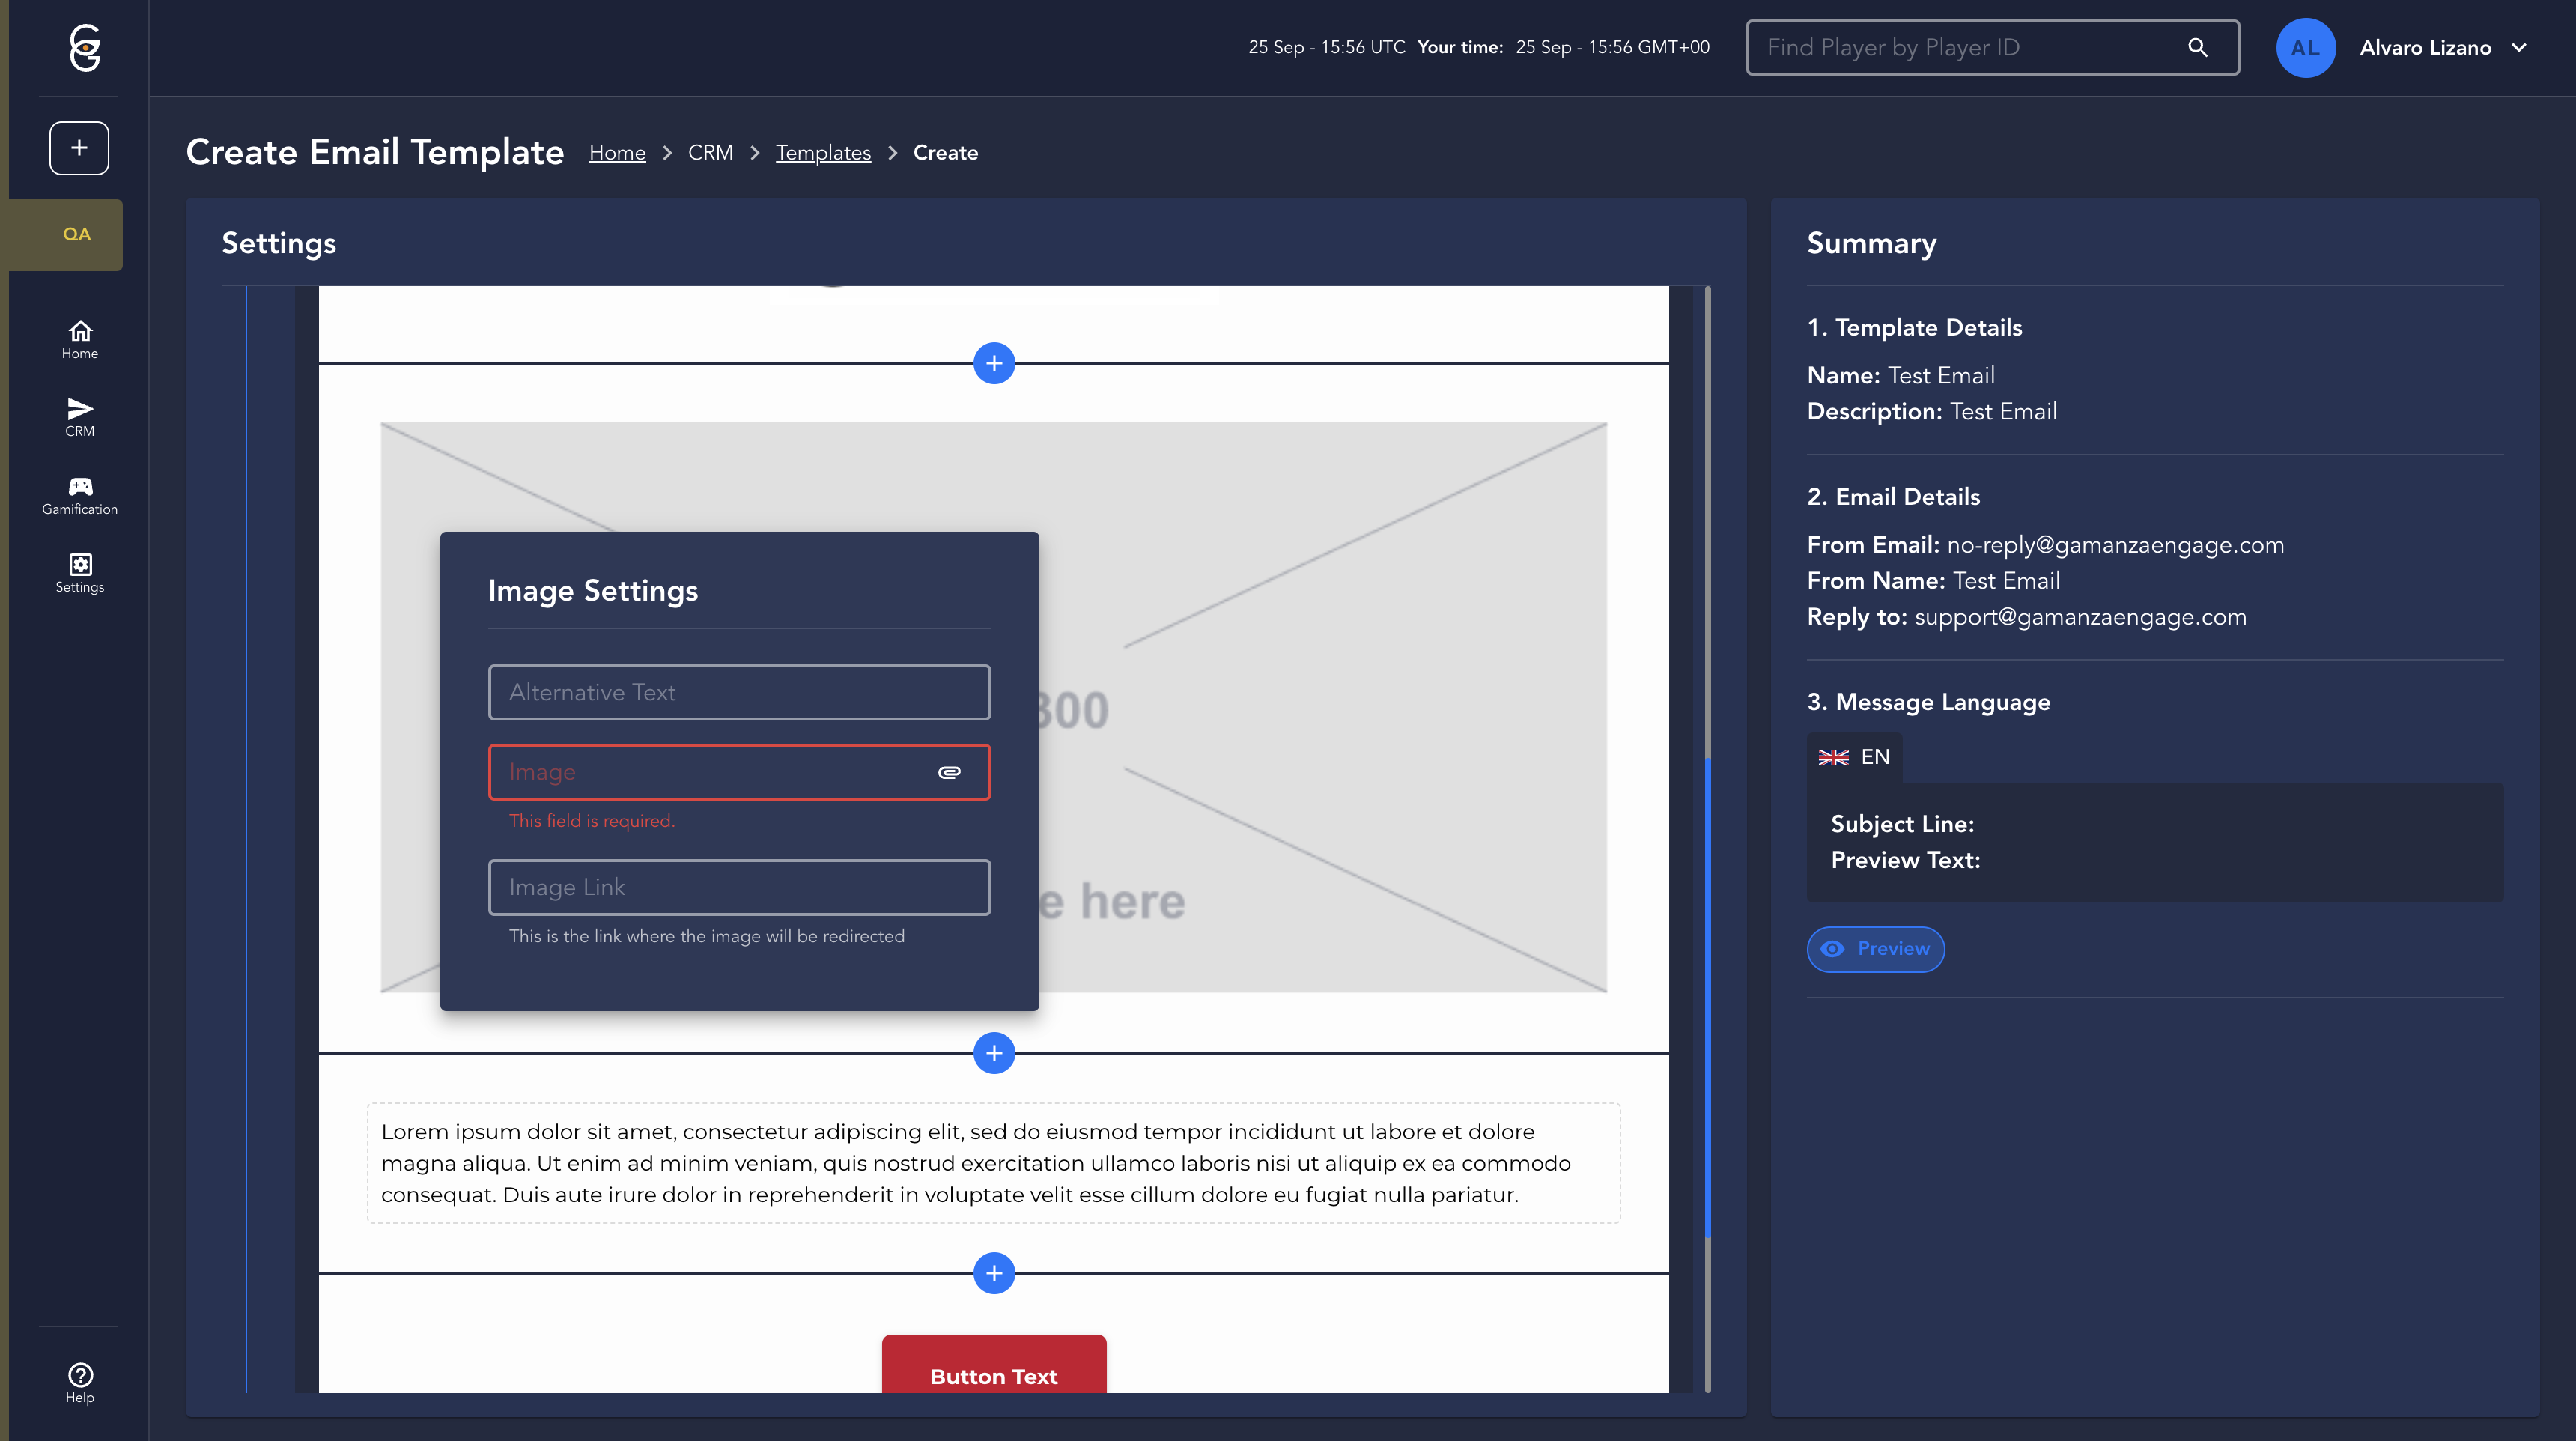The width and height of the screenshot is (2576, 1441).
Task: Click the attachment icon in Image field
Action: click(949, 772)
